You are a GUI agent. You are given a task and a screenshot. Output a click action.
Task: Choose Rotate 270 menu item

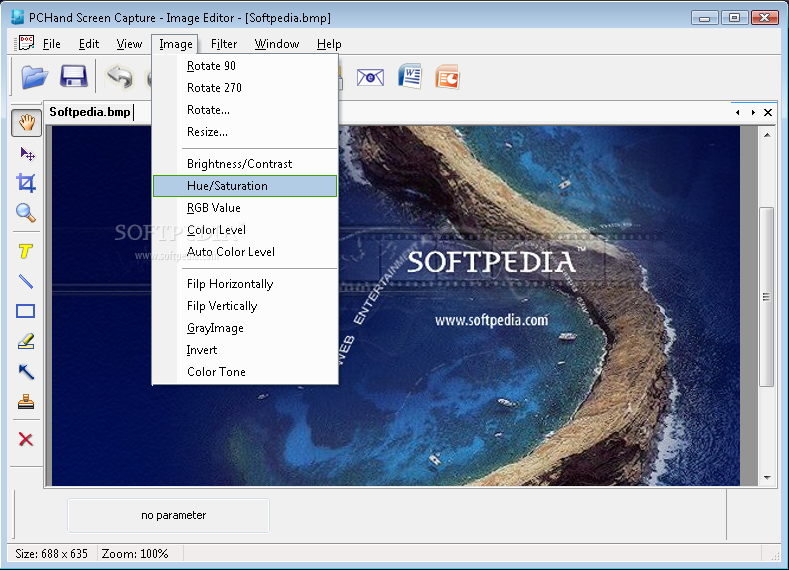pos(245,88)
